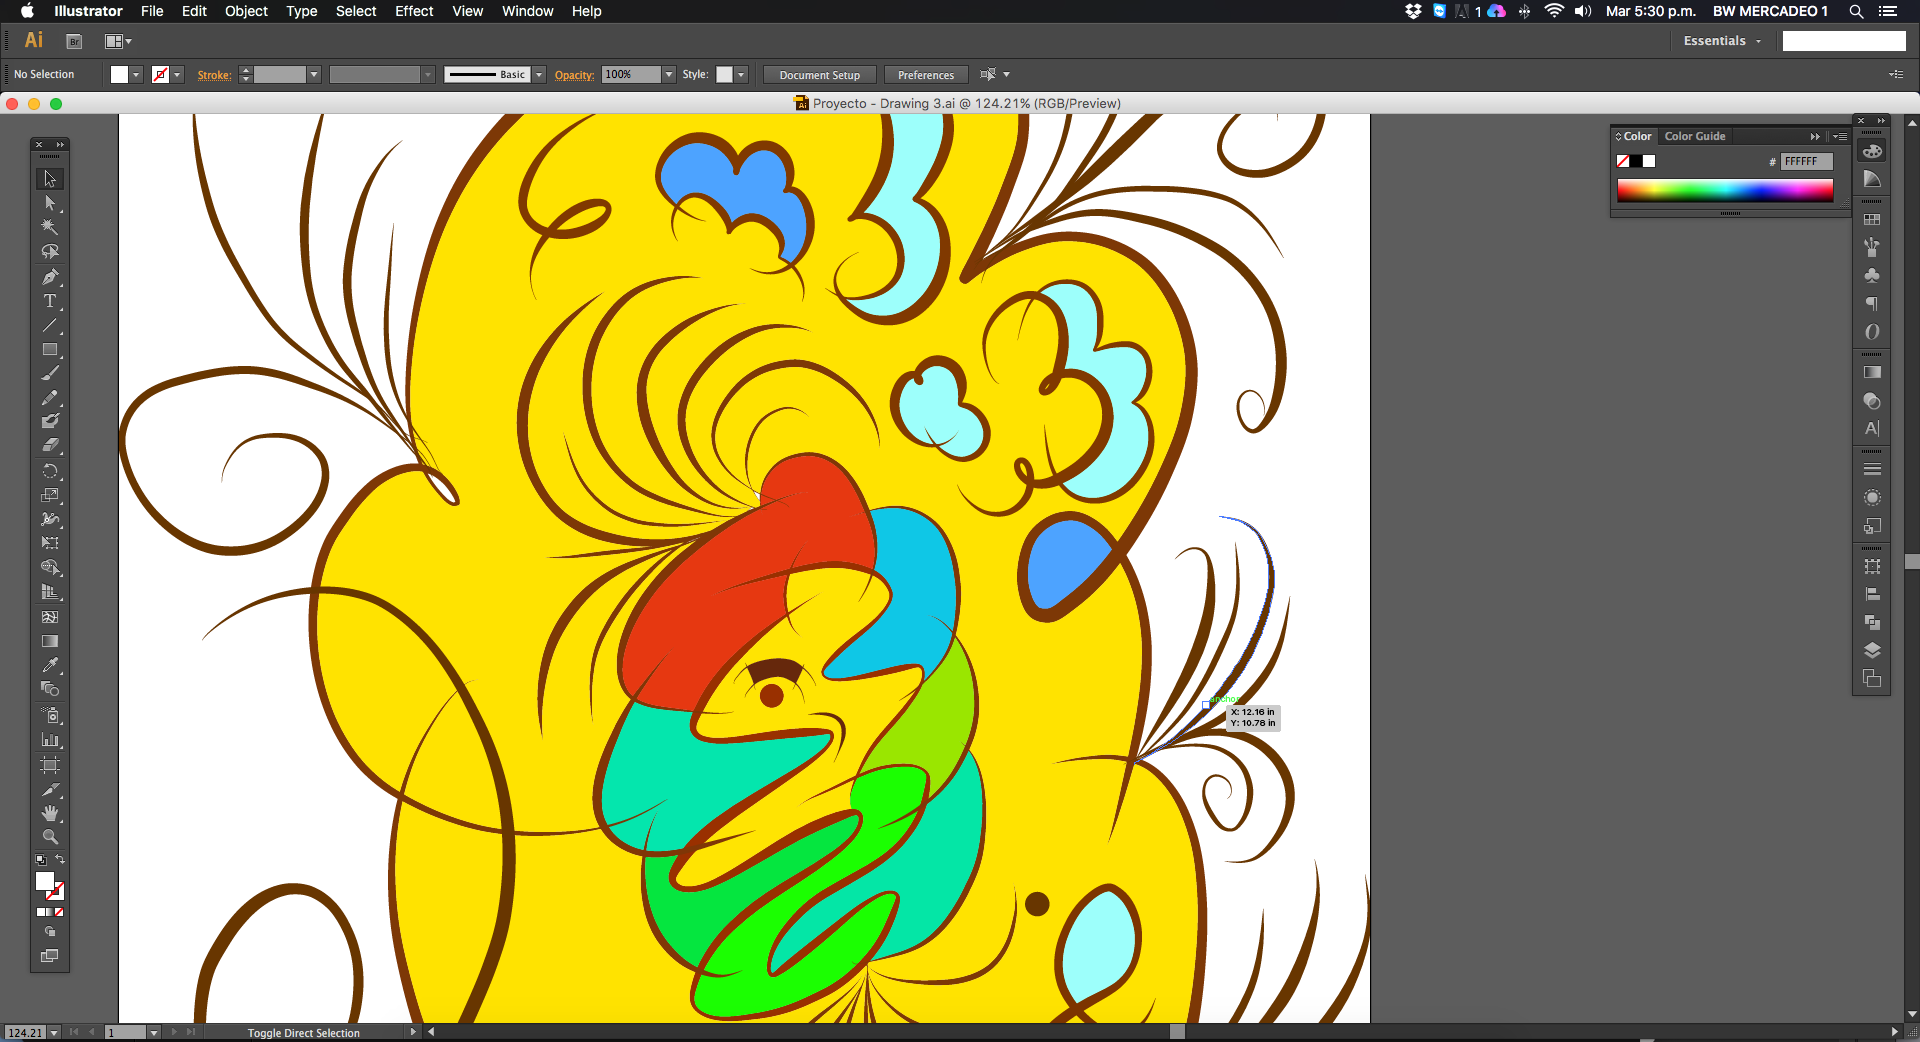
Task: Open the Layers panel icon
Action: (x=1872, y=650)
